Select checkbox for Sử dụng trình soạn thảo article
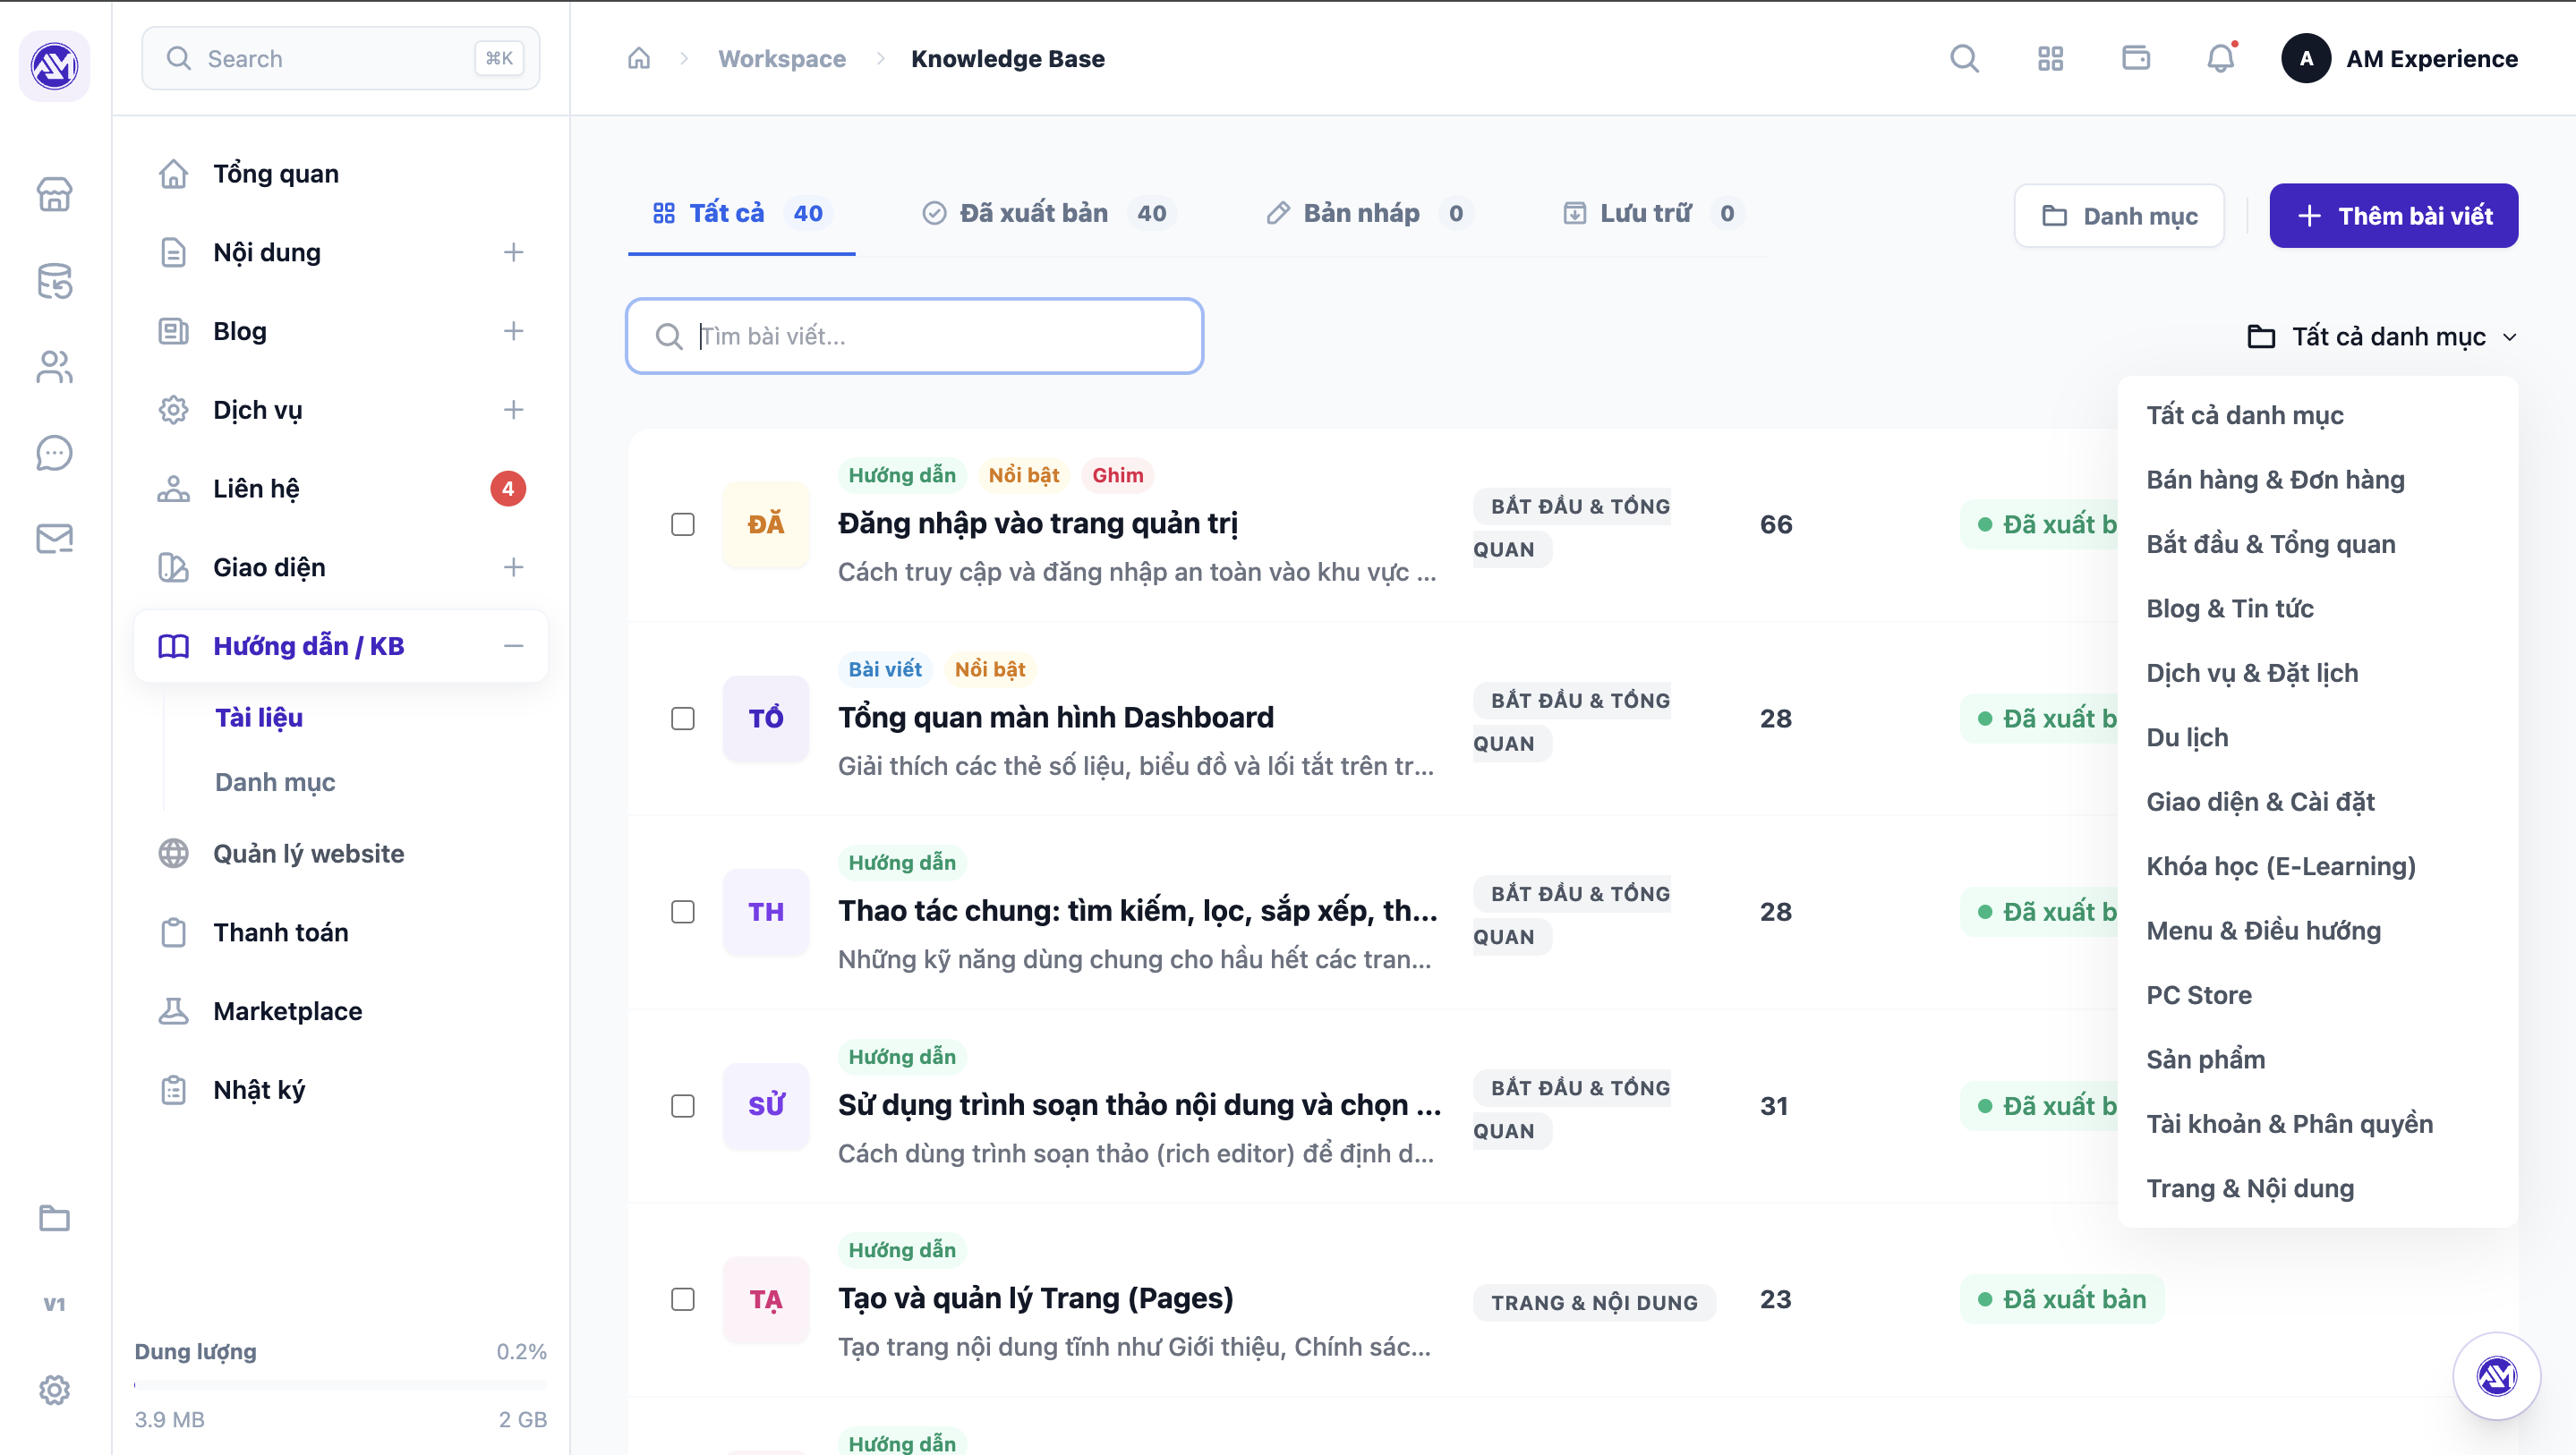The image size is (2576, 1455). coord(683,1106)
